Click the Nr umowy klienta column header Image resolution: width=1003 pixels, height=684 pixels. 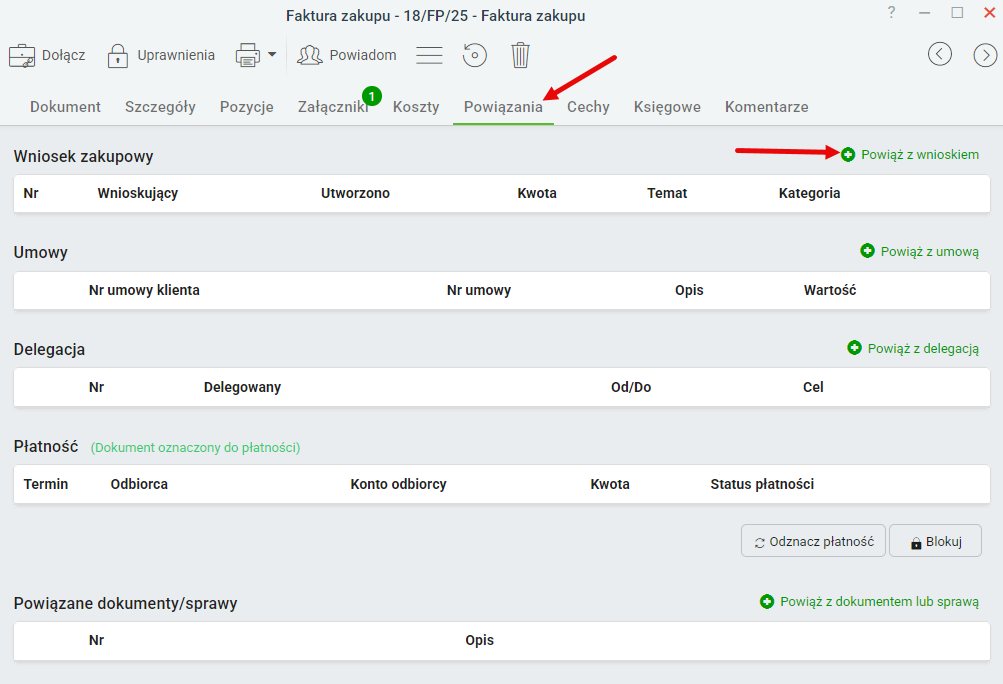[144, 290]
